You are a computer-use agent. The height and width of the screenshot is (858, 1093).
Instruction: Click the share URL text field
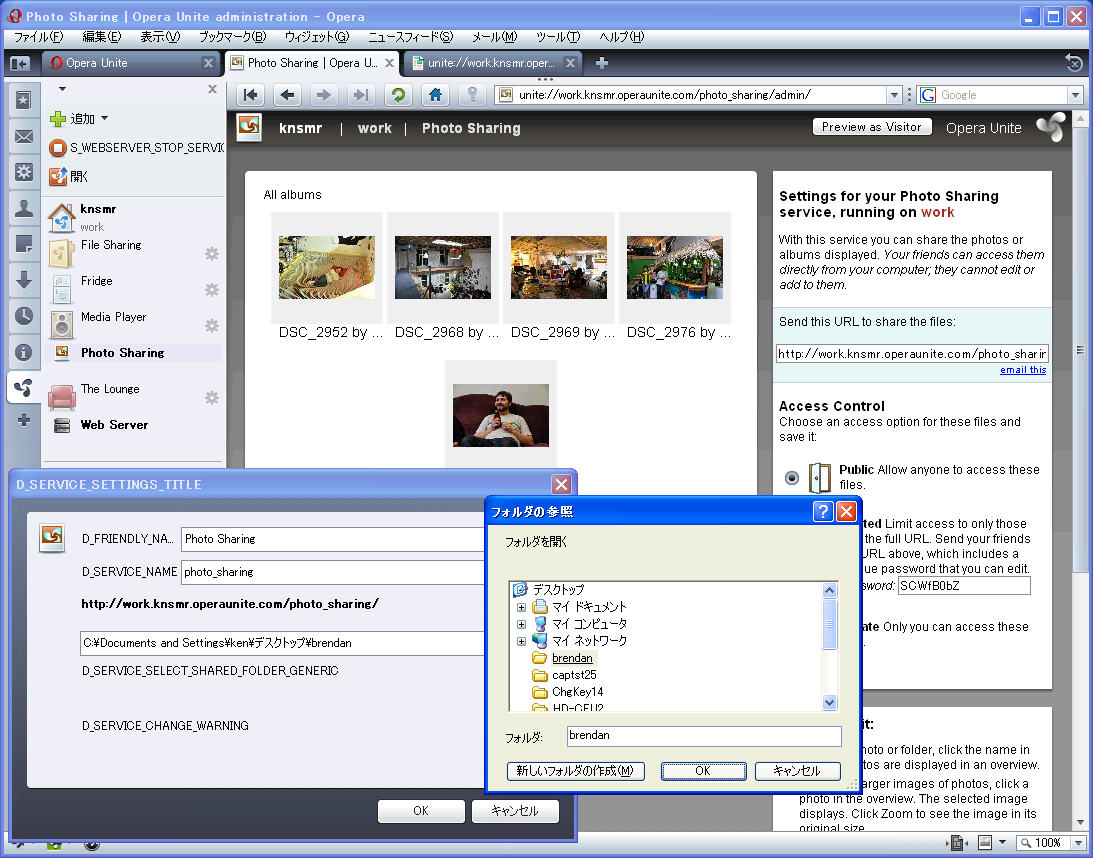(x=912, y=354)
